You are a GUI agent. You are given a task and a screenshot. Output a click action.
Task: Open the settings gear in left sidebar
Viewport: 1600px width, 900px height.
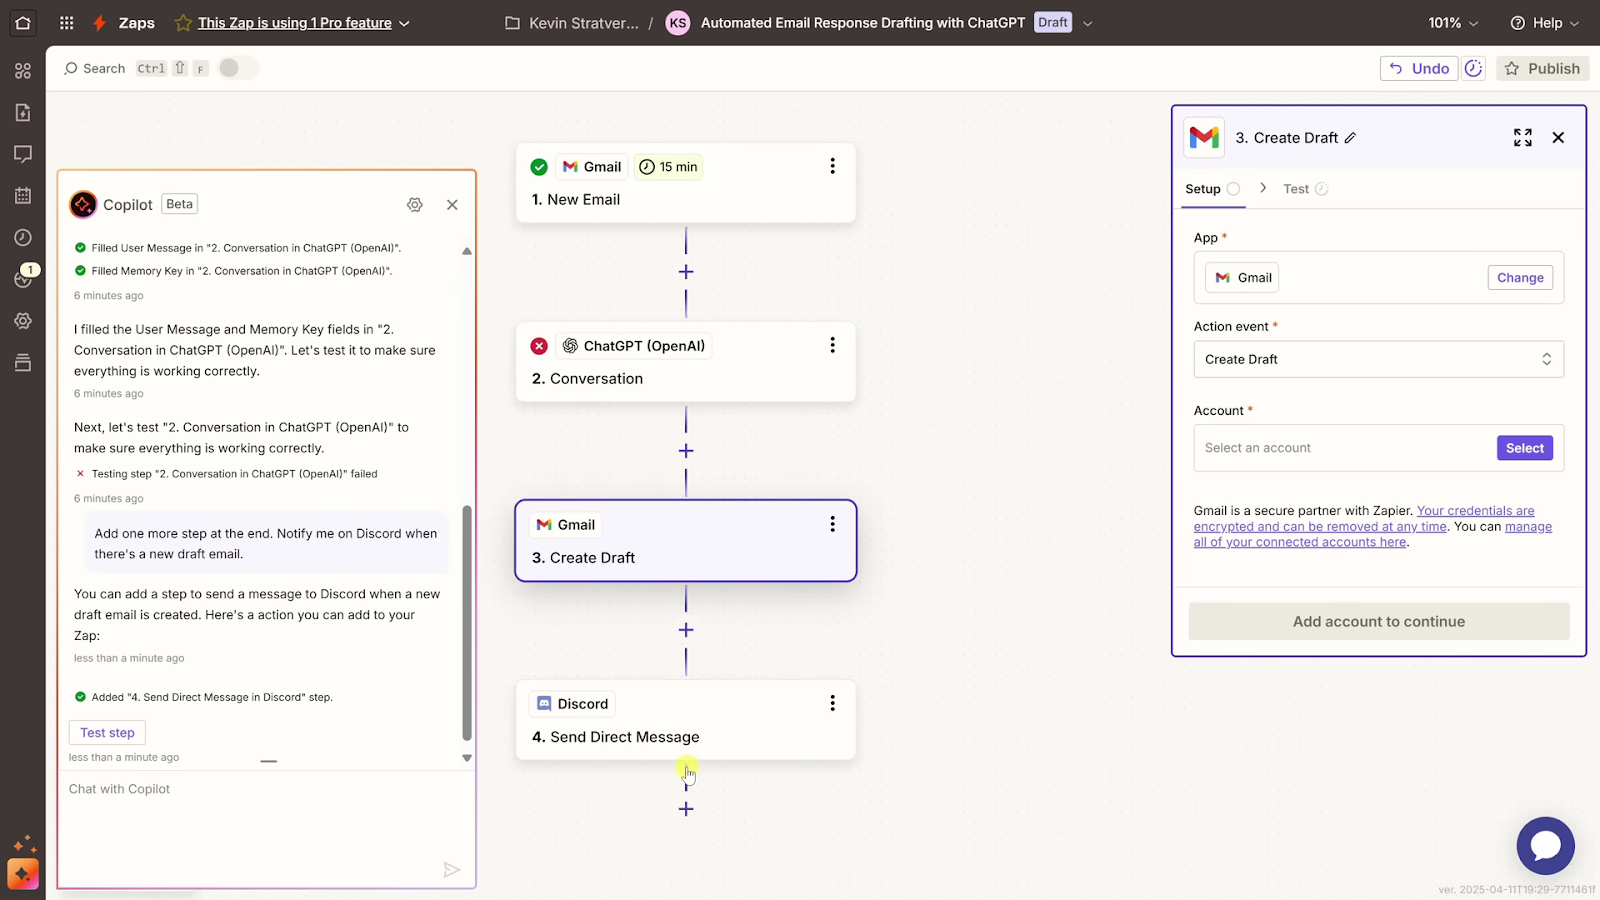click(x=23, y=321)
